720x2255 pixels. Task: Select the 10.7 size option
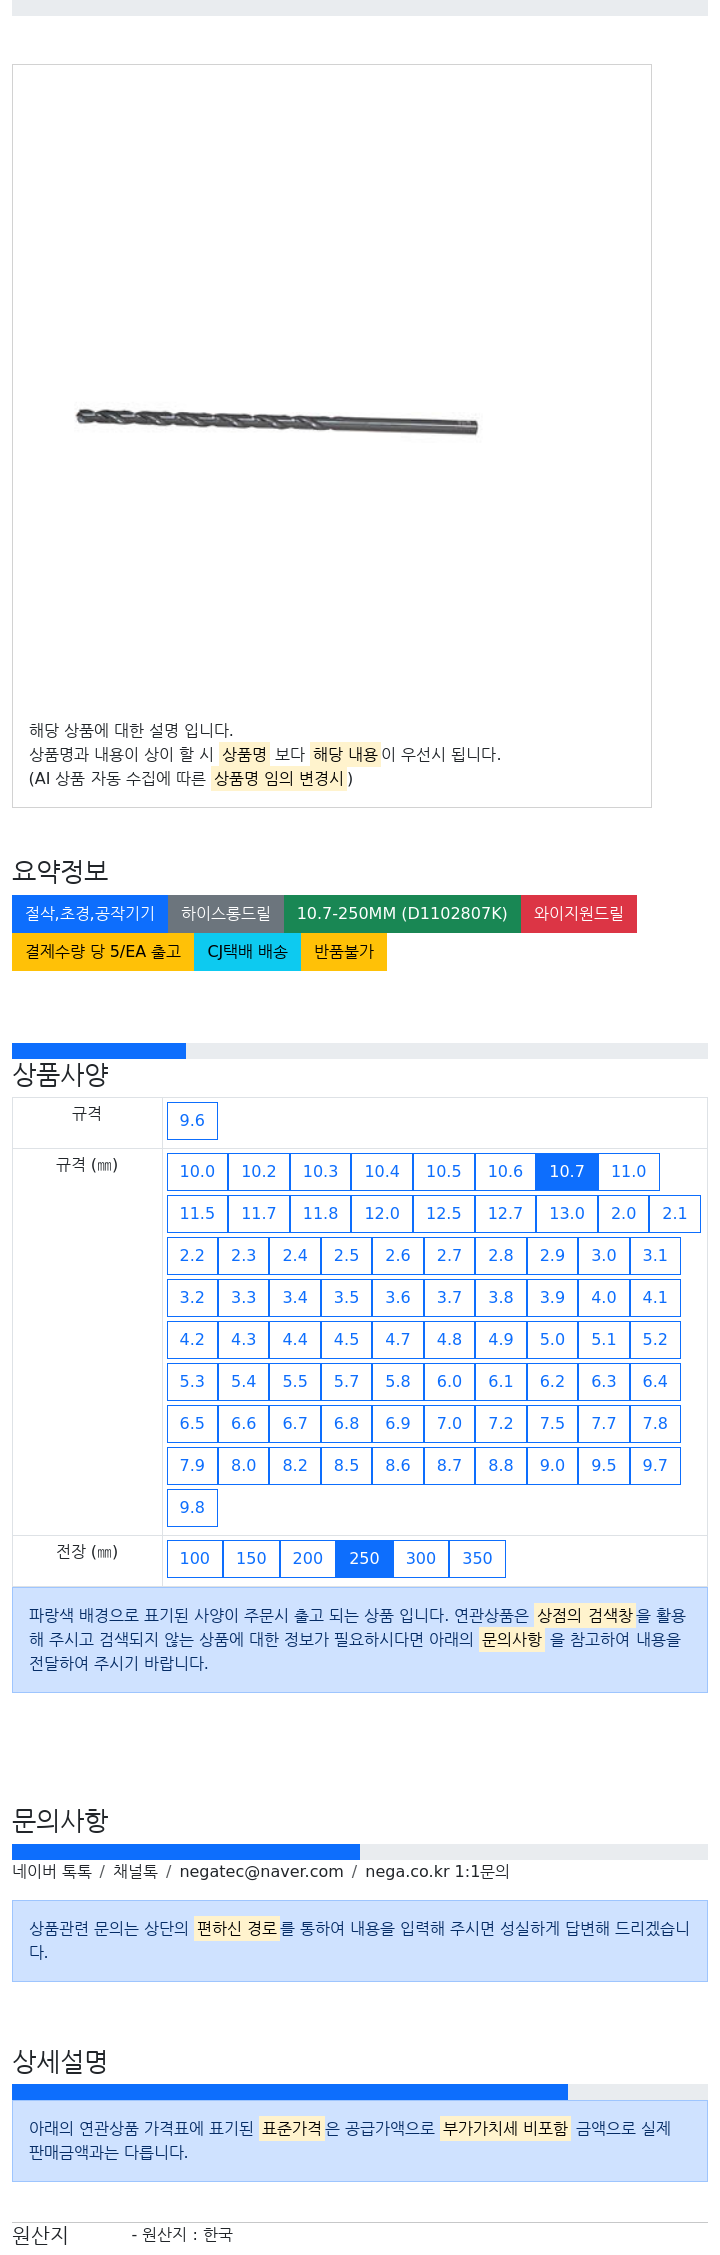567,1171
